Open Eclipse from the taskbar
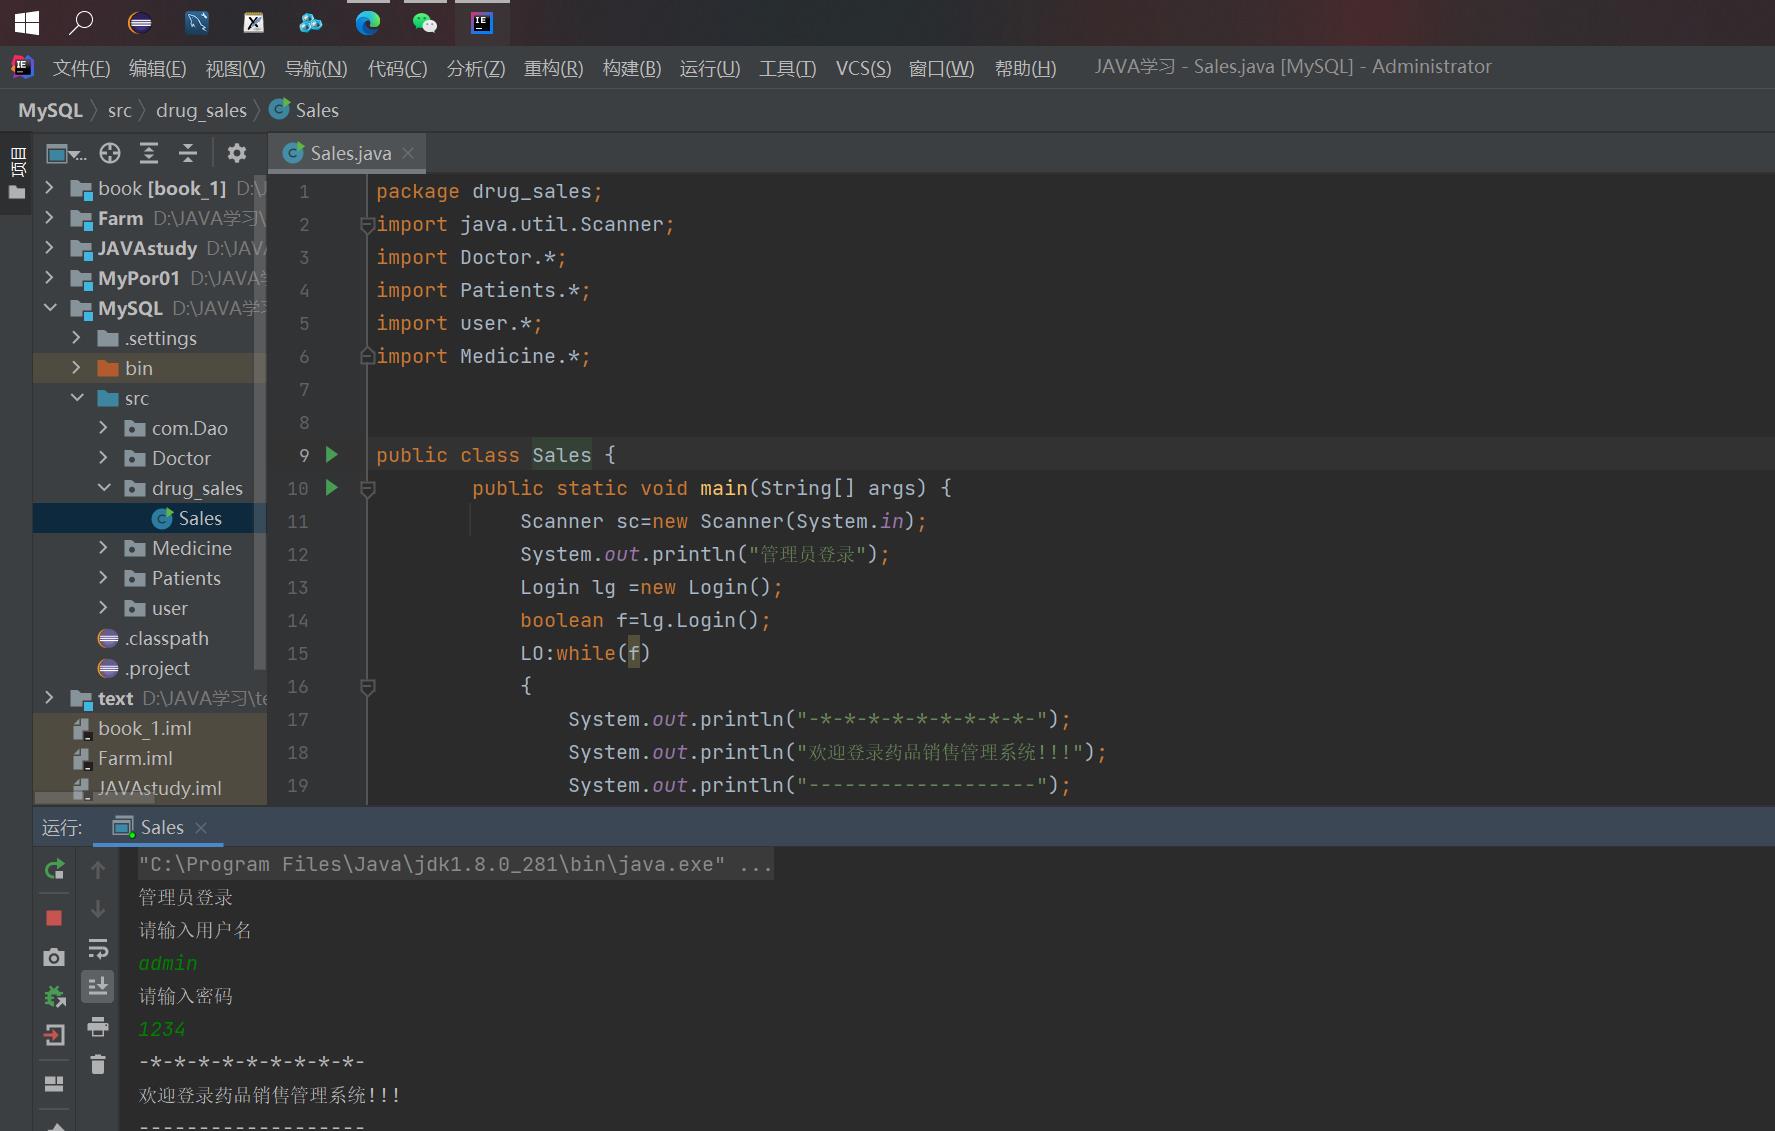The width and height of the screenshot is (1775, 1131). (140, 22)
